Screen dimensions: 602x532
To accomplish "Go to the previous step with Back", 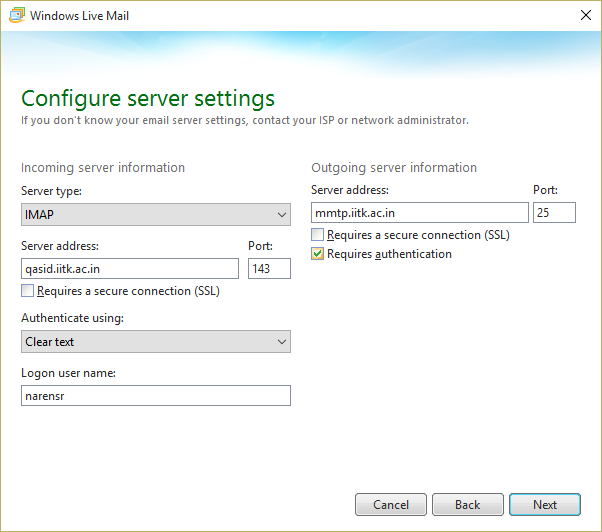I will click(468, 504).
